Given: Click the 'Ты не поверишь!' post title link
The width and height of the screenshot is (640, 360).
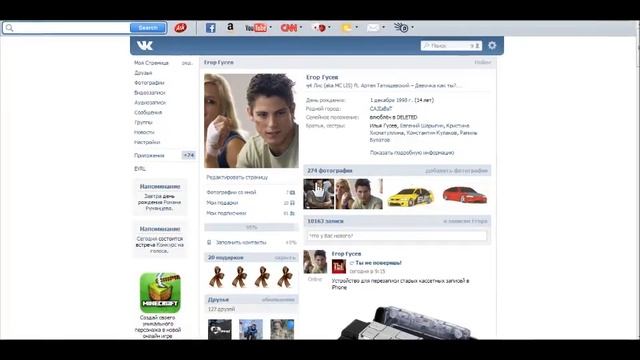Looking at the screenshot, I should pos(378,263).
